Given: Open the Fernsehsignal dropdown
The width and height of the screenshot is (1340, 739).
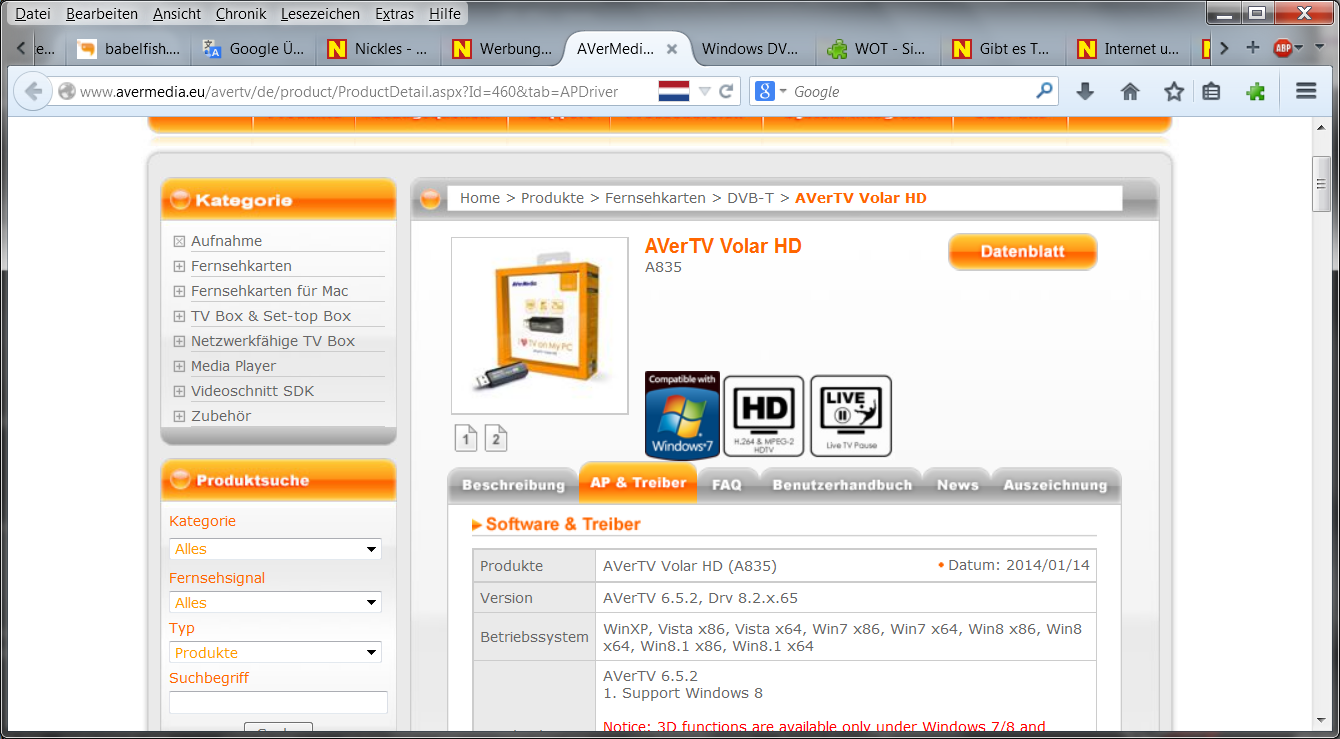Looking at the screenshot, I should coord(275,603).
